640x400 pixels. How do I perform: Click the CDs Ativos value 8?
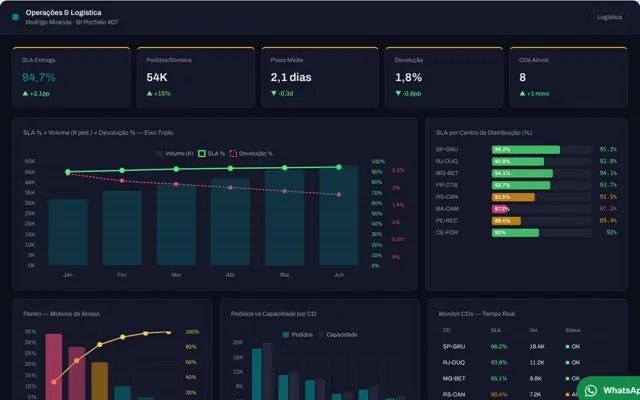pyautogui.click(x=523, y=77)
